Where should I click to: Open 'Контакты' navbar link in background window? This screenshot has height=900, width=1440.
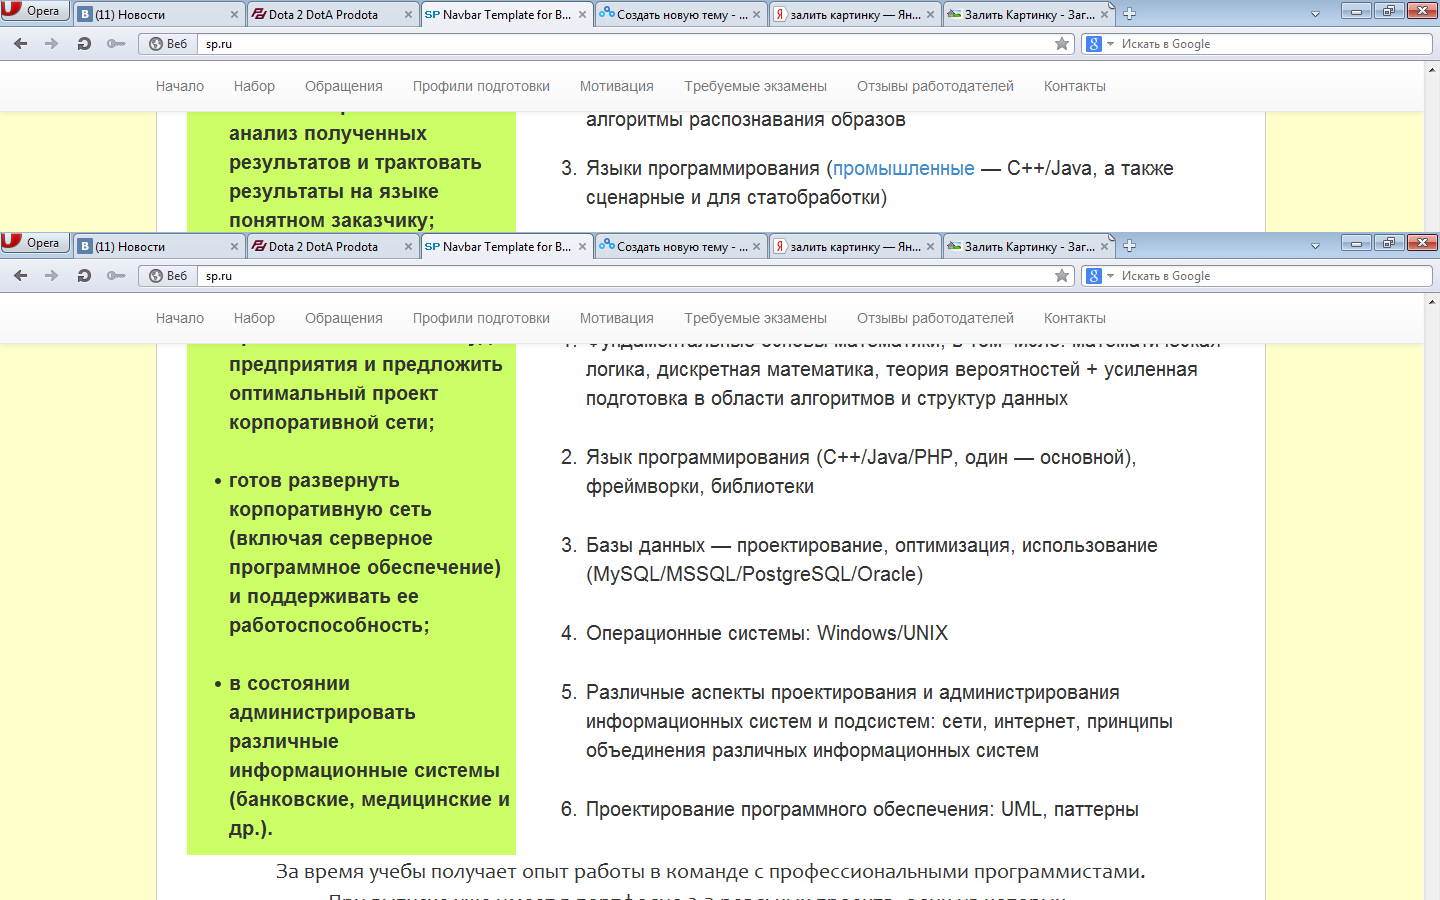click(1075, 86)
